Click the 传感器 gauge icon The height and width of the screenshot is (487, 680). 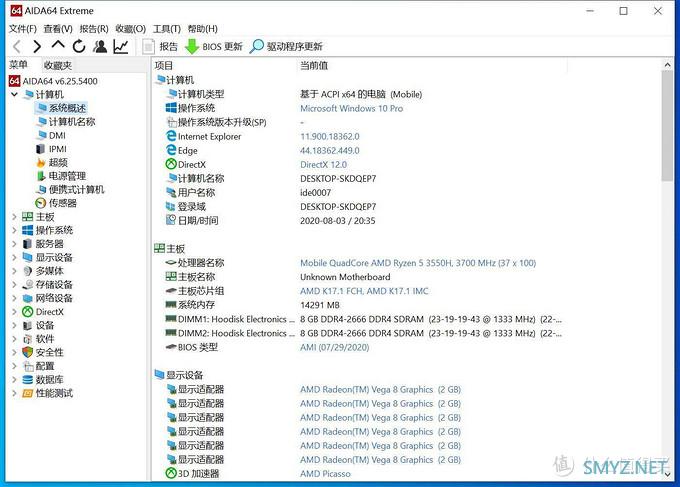pos(41,203)
